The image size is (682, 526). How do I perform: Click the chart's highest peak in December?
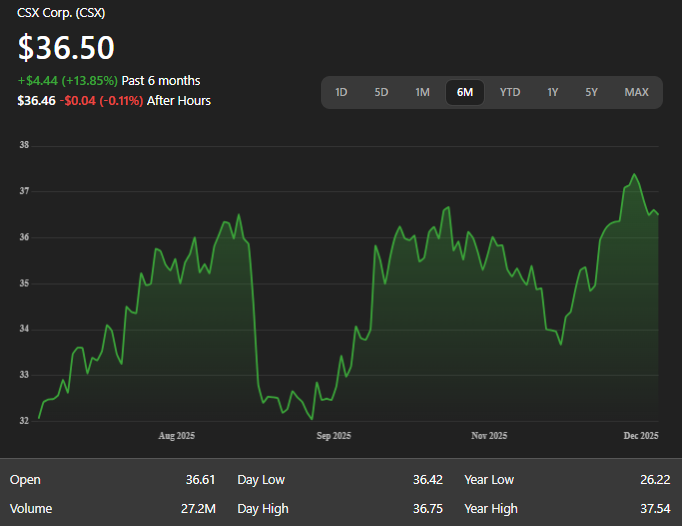click(x=634, y=174)
